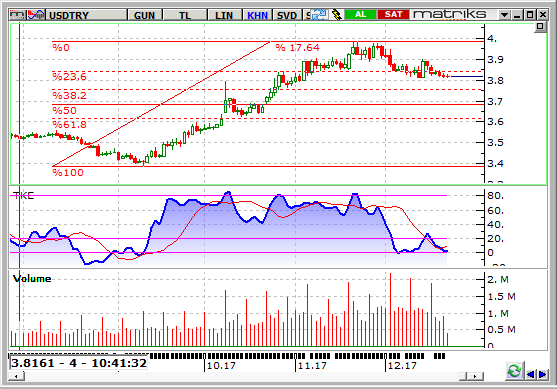The width and height of the screenshot is (557, 389).
Task: Click the small square button on price panel
Action: tap(540, 26)
